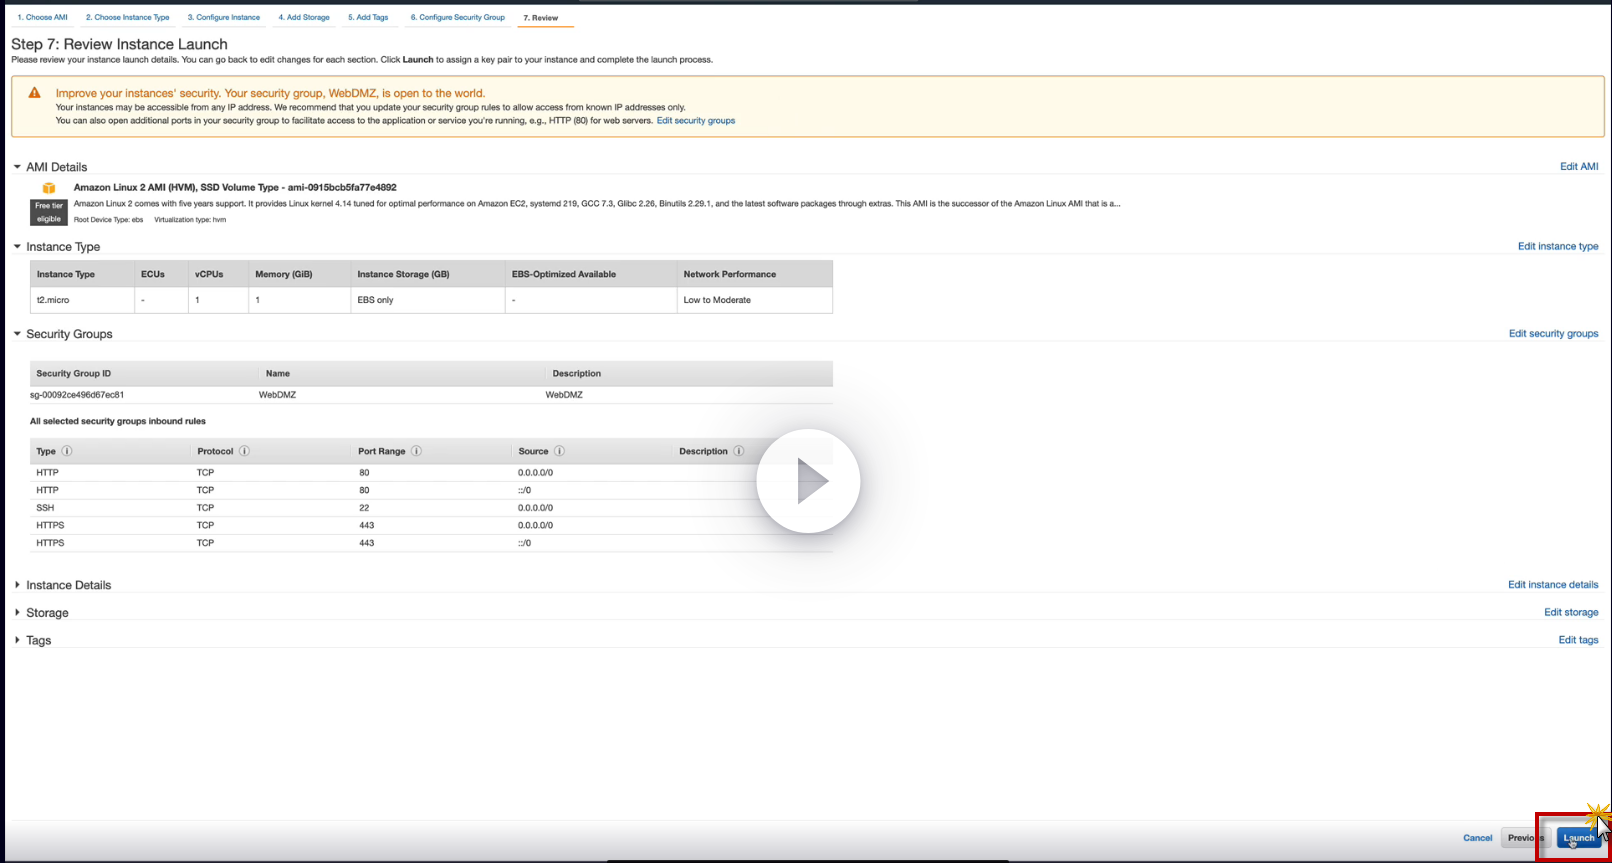Click the Instance Storage (GB) column header

coord(427,274)
